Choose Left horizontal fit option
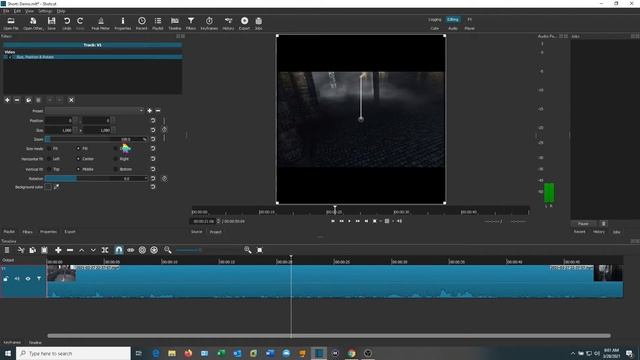The width and height of the screenshot is (640, 360). [53, 159]
